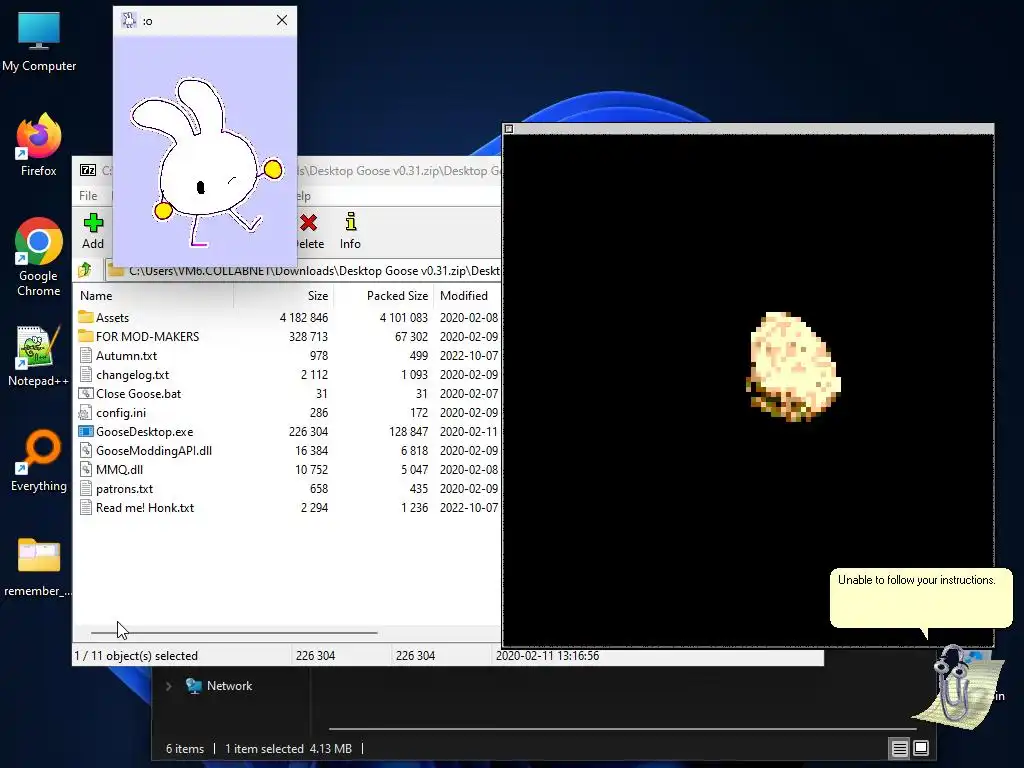Click the File Explorer horizontal scrollbar

click(x=622, y=728)
